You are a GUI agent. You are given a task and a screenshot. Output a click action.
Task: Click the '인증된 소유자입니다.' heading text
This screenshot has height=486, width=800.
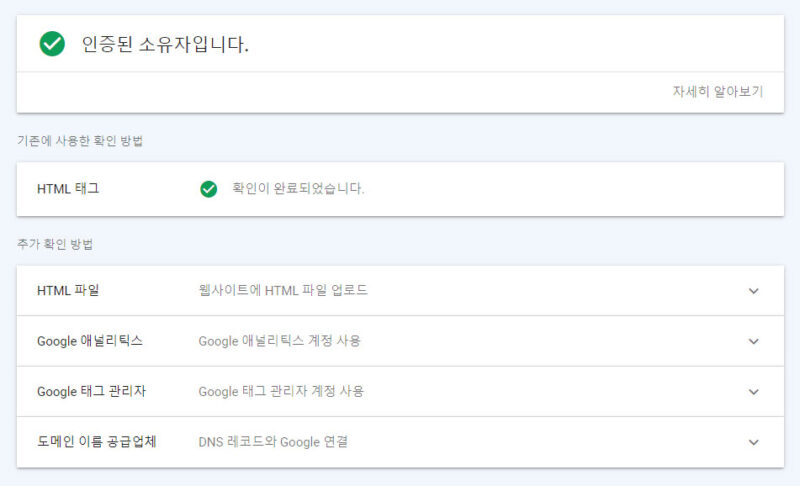pyautogui.click(x=165, y=45)
